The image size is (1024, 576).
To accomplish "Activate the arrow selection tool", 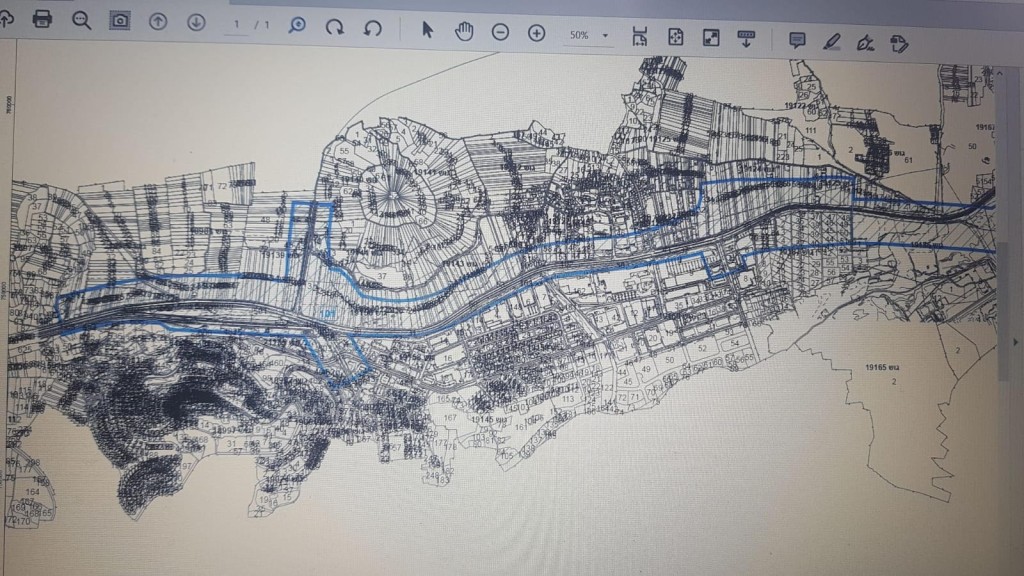I will coord(427,30).
